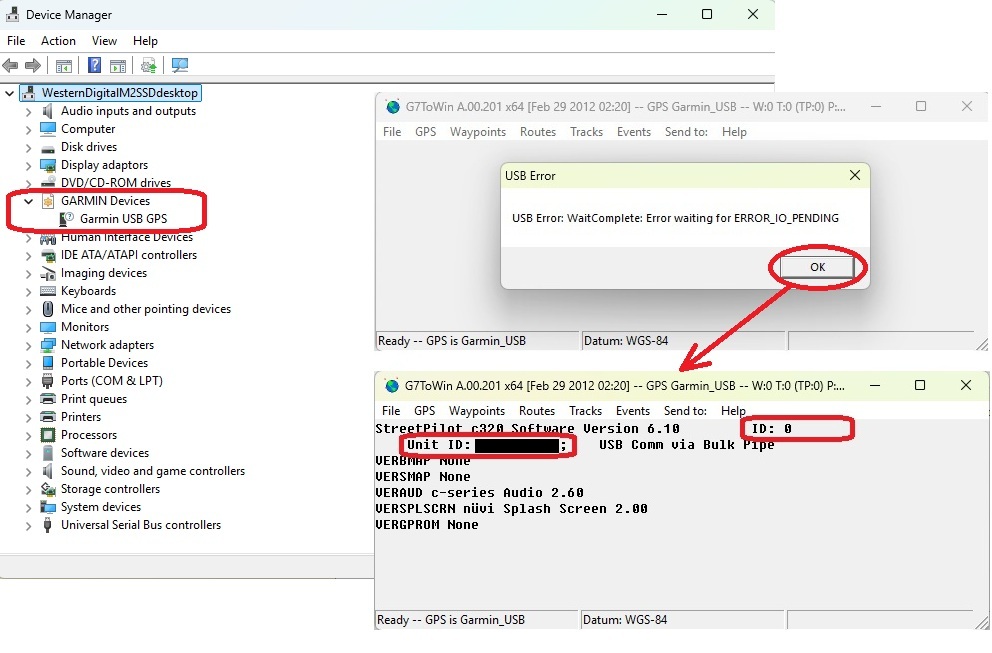Open the Action menu in Device Manager
Screen dimensions: 992x653
coord(58,40)
